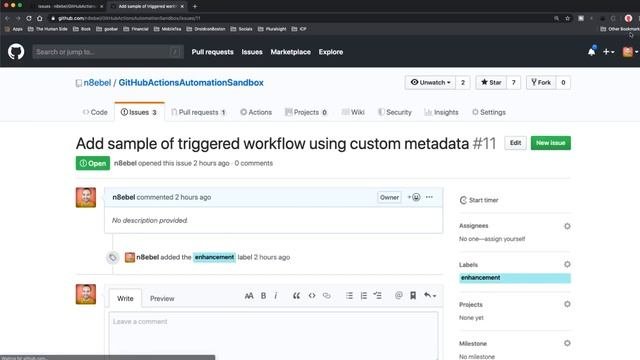Image resolution: width=640 pixels, height=360 pixels.
Task: Switch to the Actions tab
Action: (256, 112)
